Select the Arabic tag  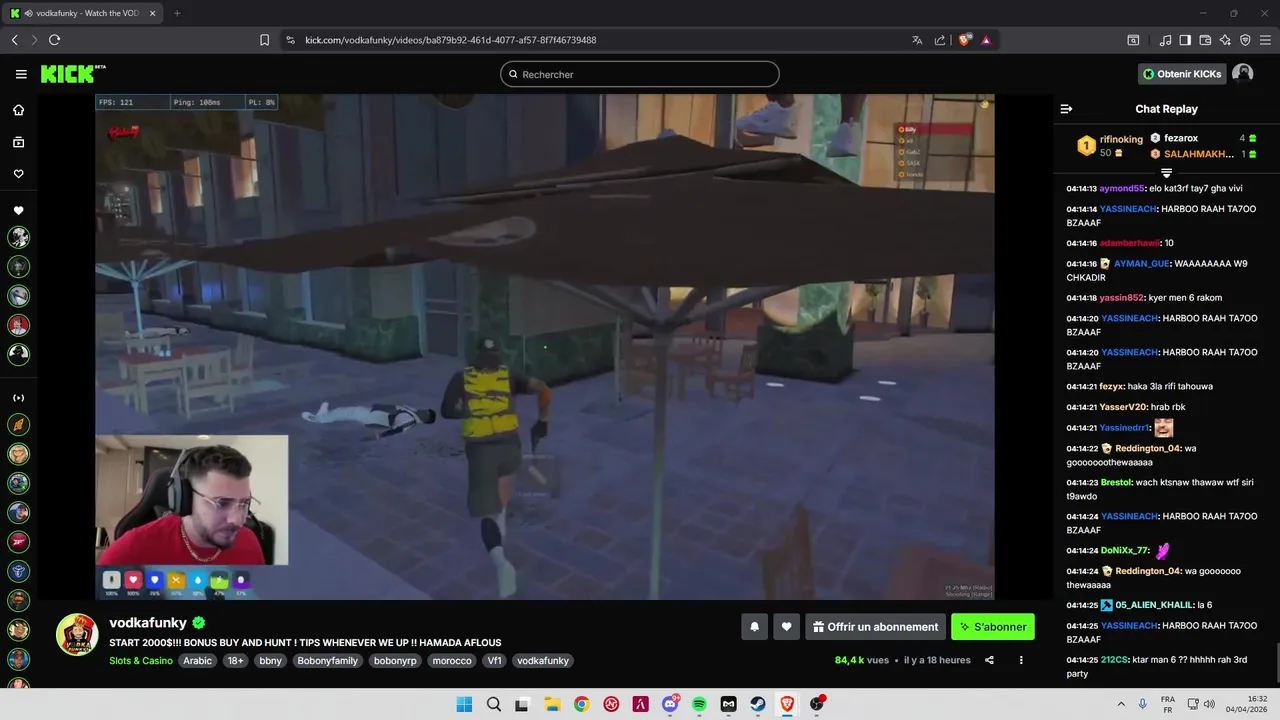[x=197, y=661]
